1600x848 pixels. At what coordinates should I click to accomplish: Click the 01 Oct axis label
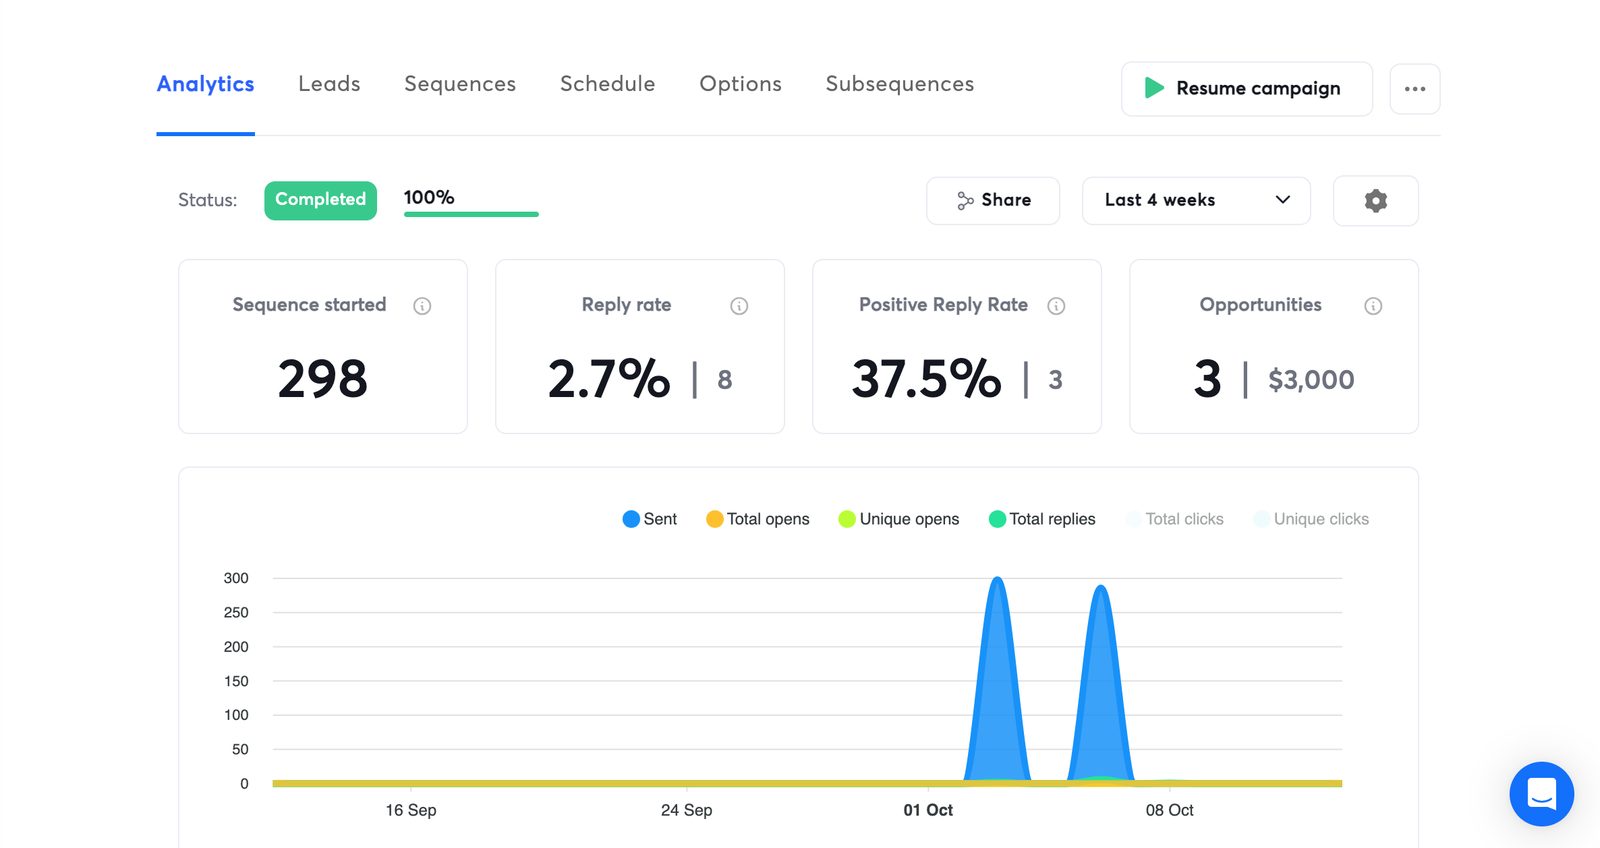point(928,810)
